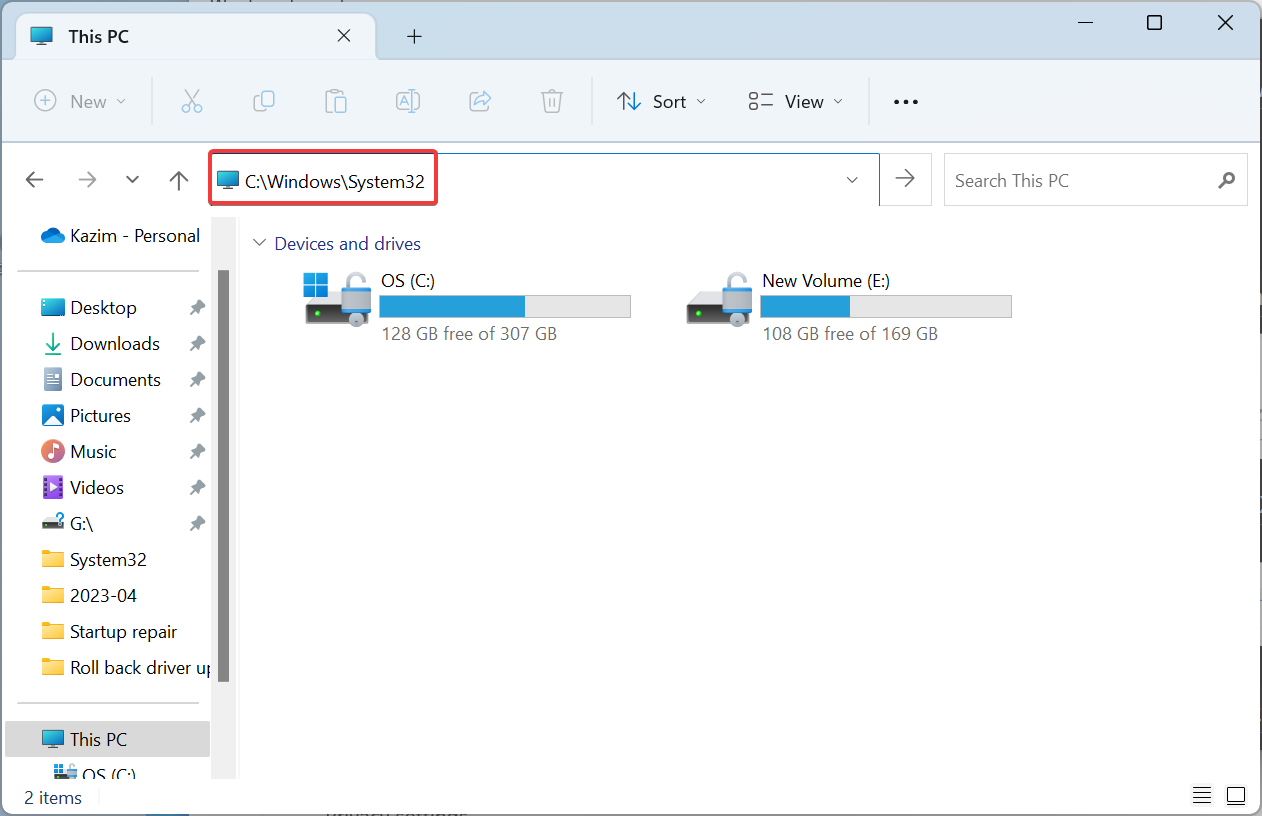Click the Copy icon in toolbar

click(264, 101)
